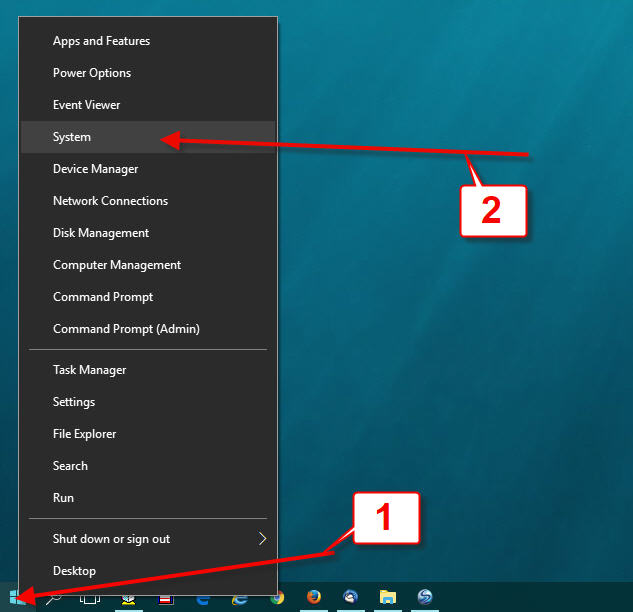Open Device Manager from the menu
Image resolution: width=633 pixels, height=612 pixels.
click(x=96, y=169)
